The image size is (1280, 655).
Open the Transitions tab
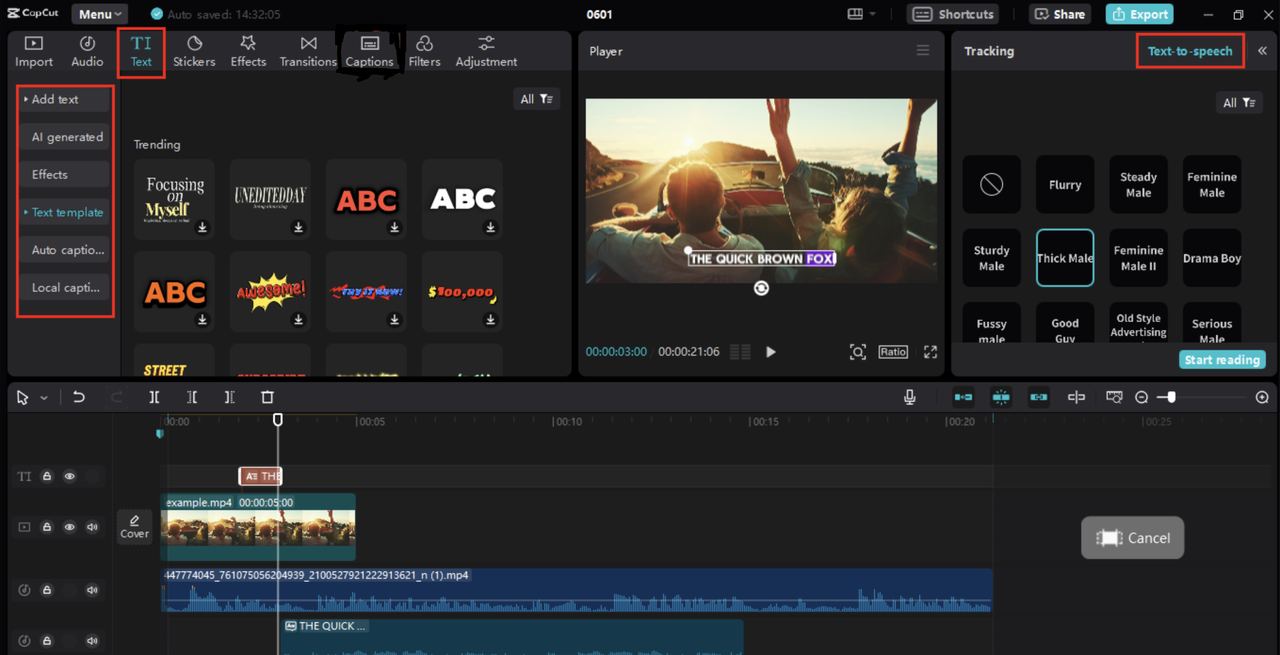[308, 51]
